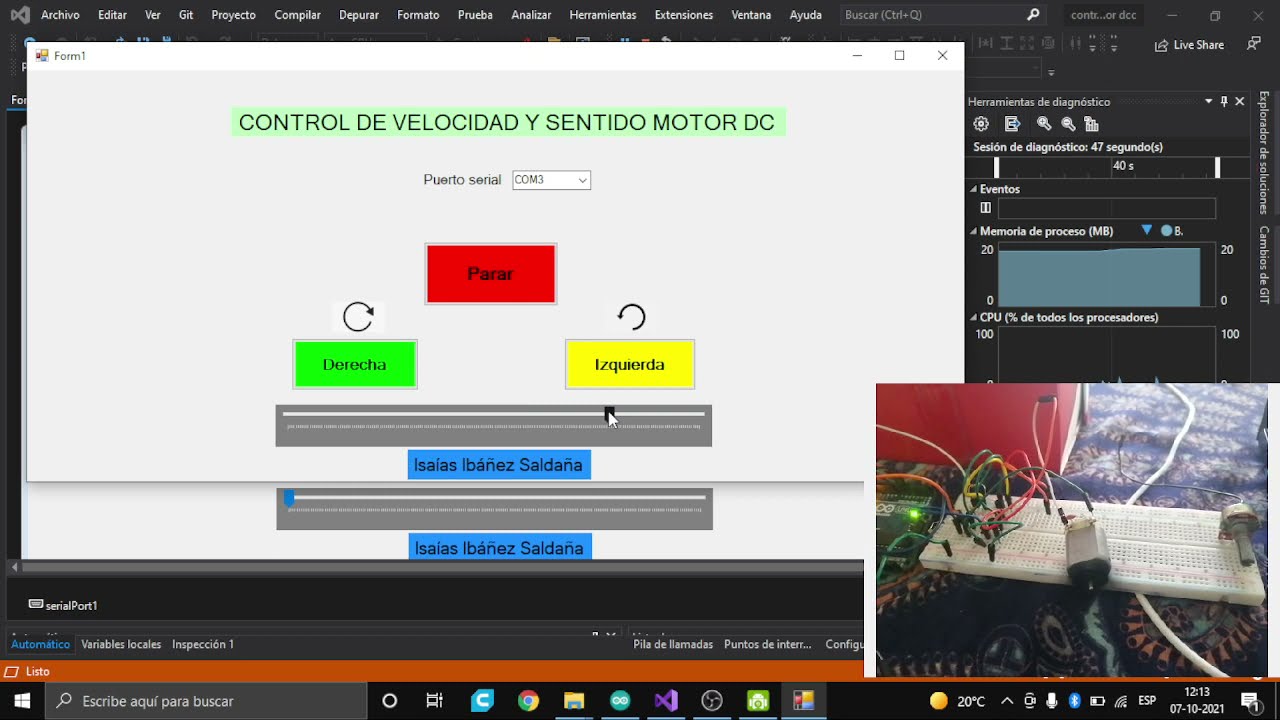The height and width of the screenshot is (720, 1280).
Task: Switch to the Automático tab
Action: coord(41,644)
